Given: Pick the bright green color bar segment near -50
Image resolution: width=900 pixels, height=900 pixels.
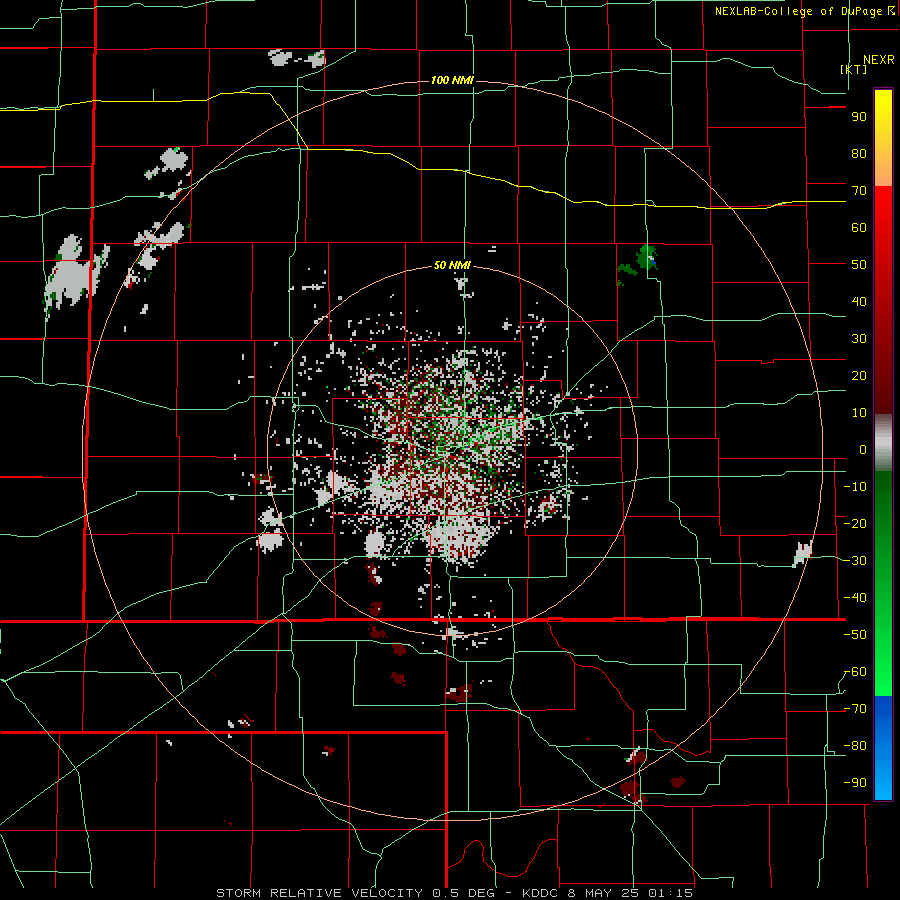Looking at the screenshot, I should pyautogui.click(x=883, y=635).
